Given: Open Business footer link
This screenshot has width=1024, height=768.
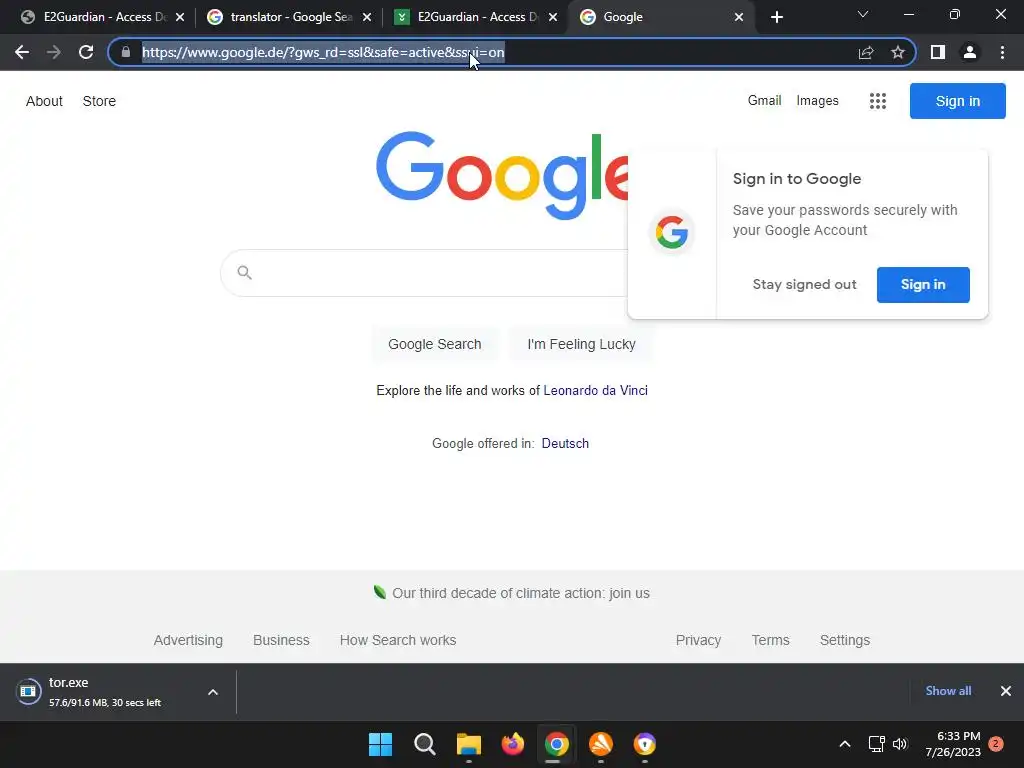Looking at the screenshot, I should coord(281,640).
